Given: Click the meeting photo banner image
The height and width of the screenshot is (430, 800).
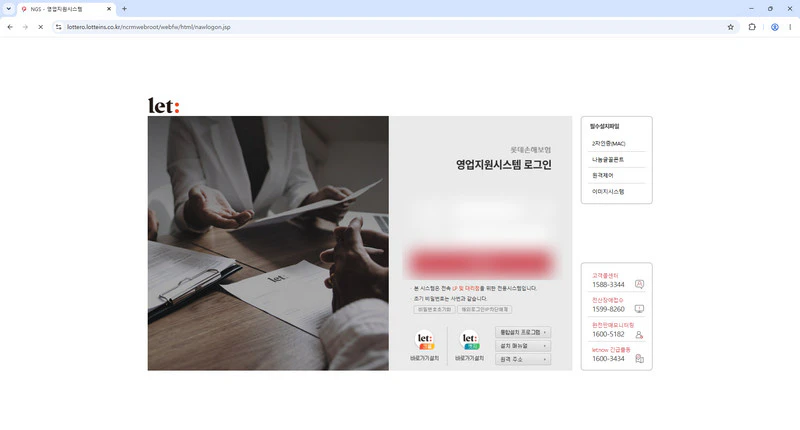Looking at the screenshot, I should click(x=268, y=243).
